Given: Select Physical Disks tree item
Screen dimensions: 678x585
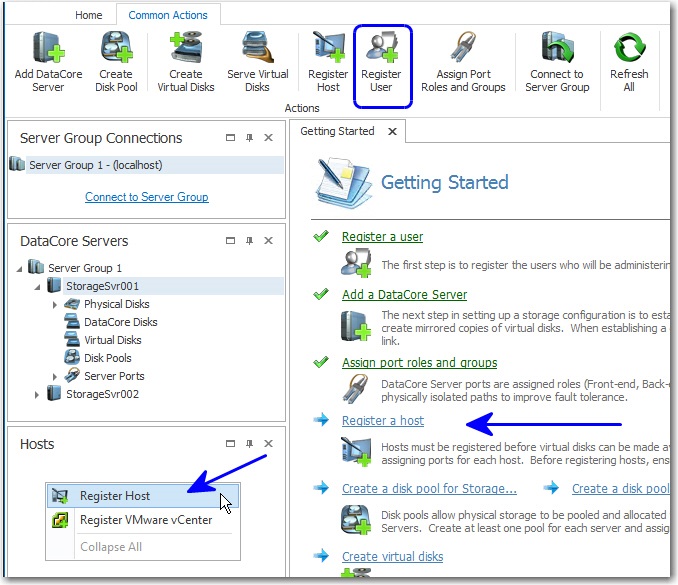Looking at the screenshot, I should [117, 304].
